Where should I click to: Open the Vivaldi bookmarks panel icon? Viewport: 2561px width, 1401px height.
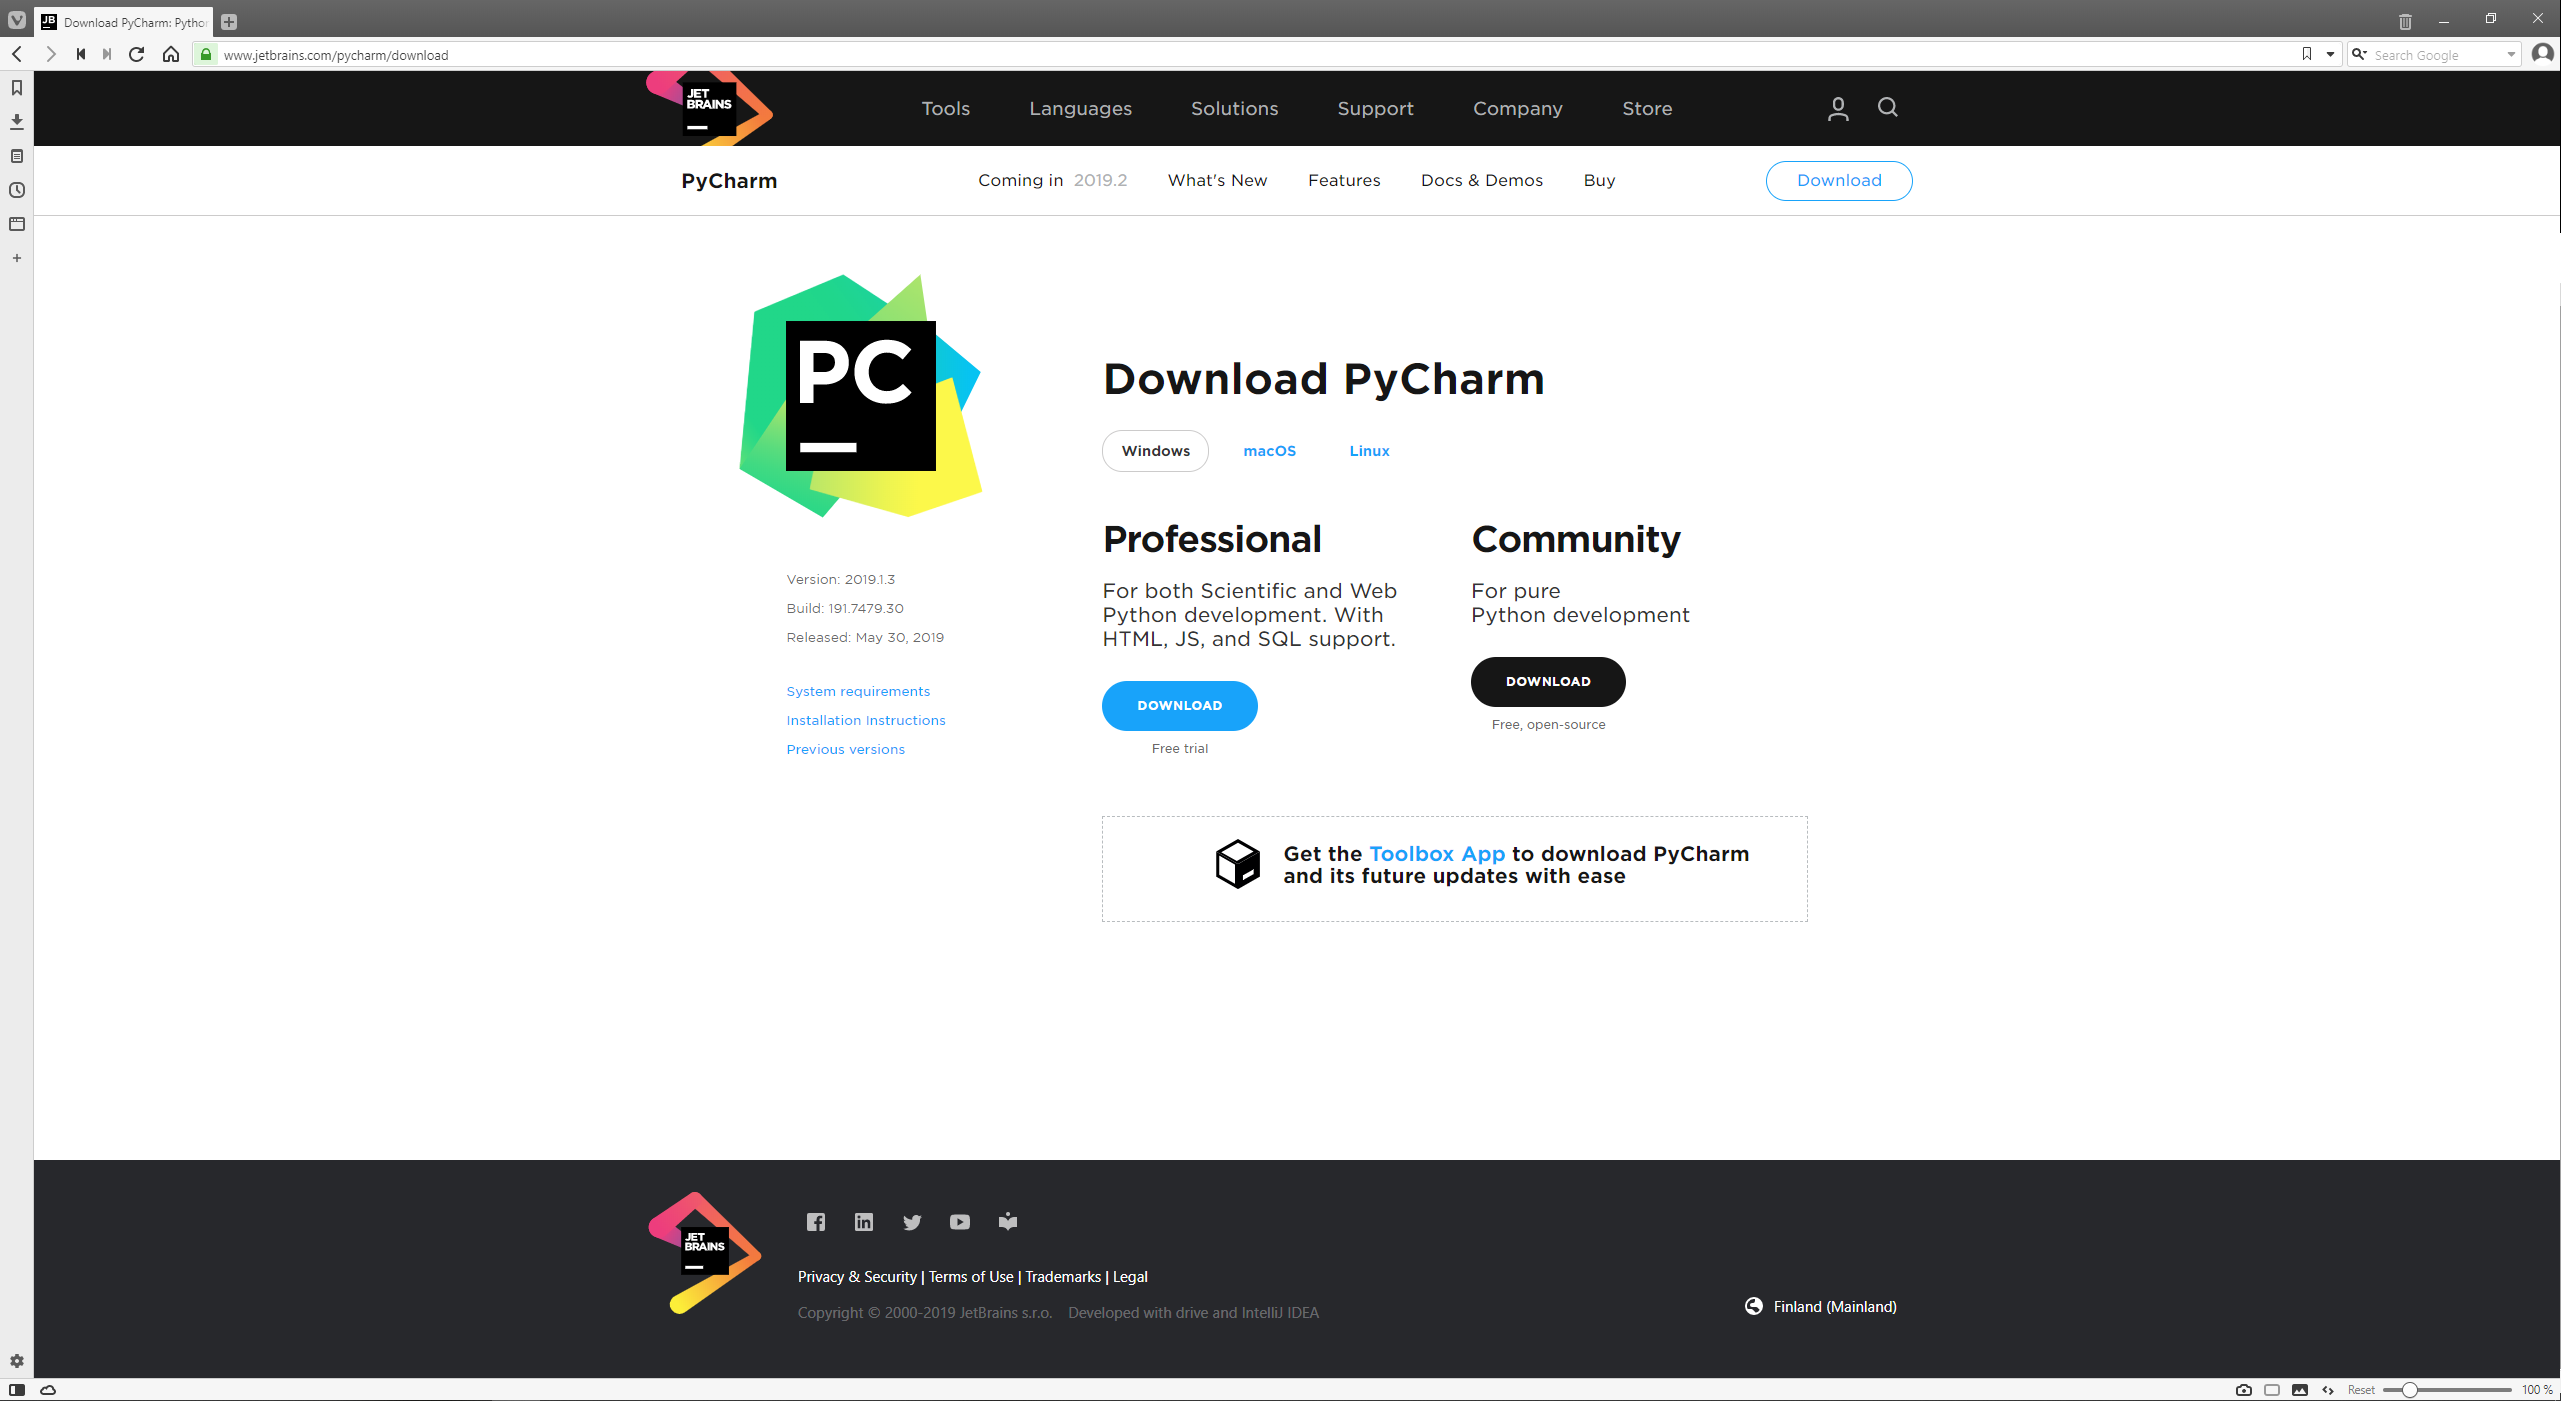tap(17, 88)
